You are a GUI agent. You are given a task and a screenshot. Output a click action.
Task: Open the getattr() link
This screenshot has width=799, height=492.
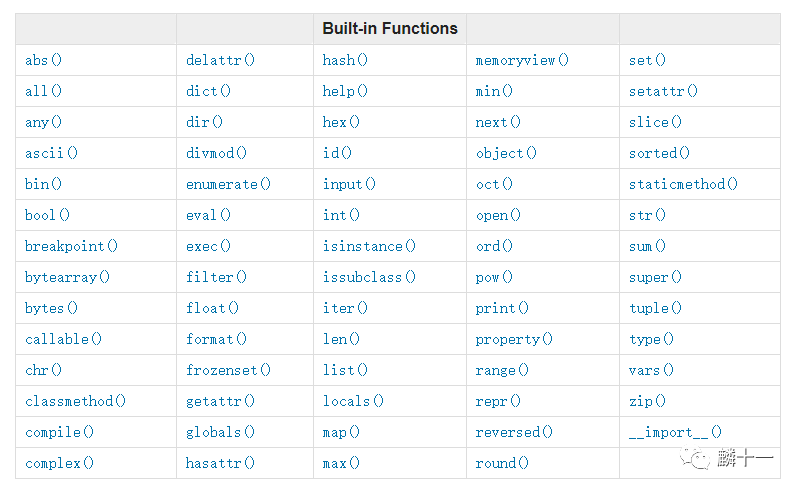[220, 401]
